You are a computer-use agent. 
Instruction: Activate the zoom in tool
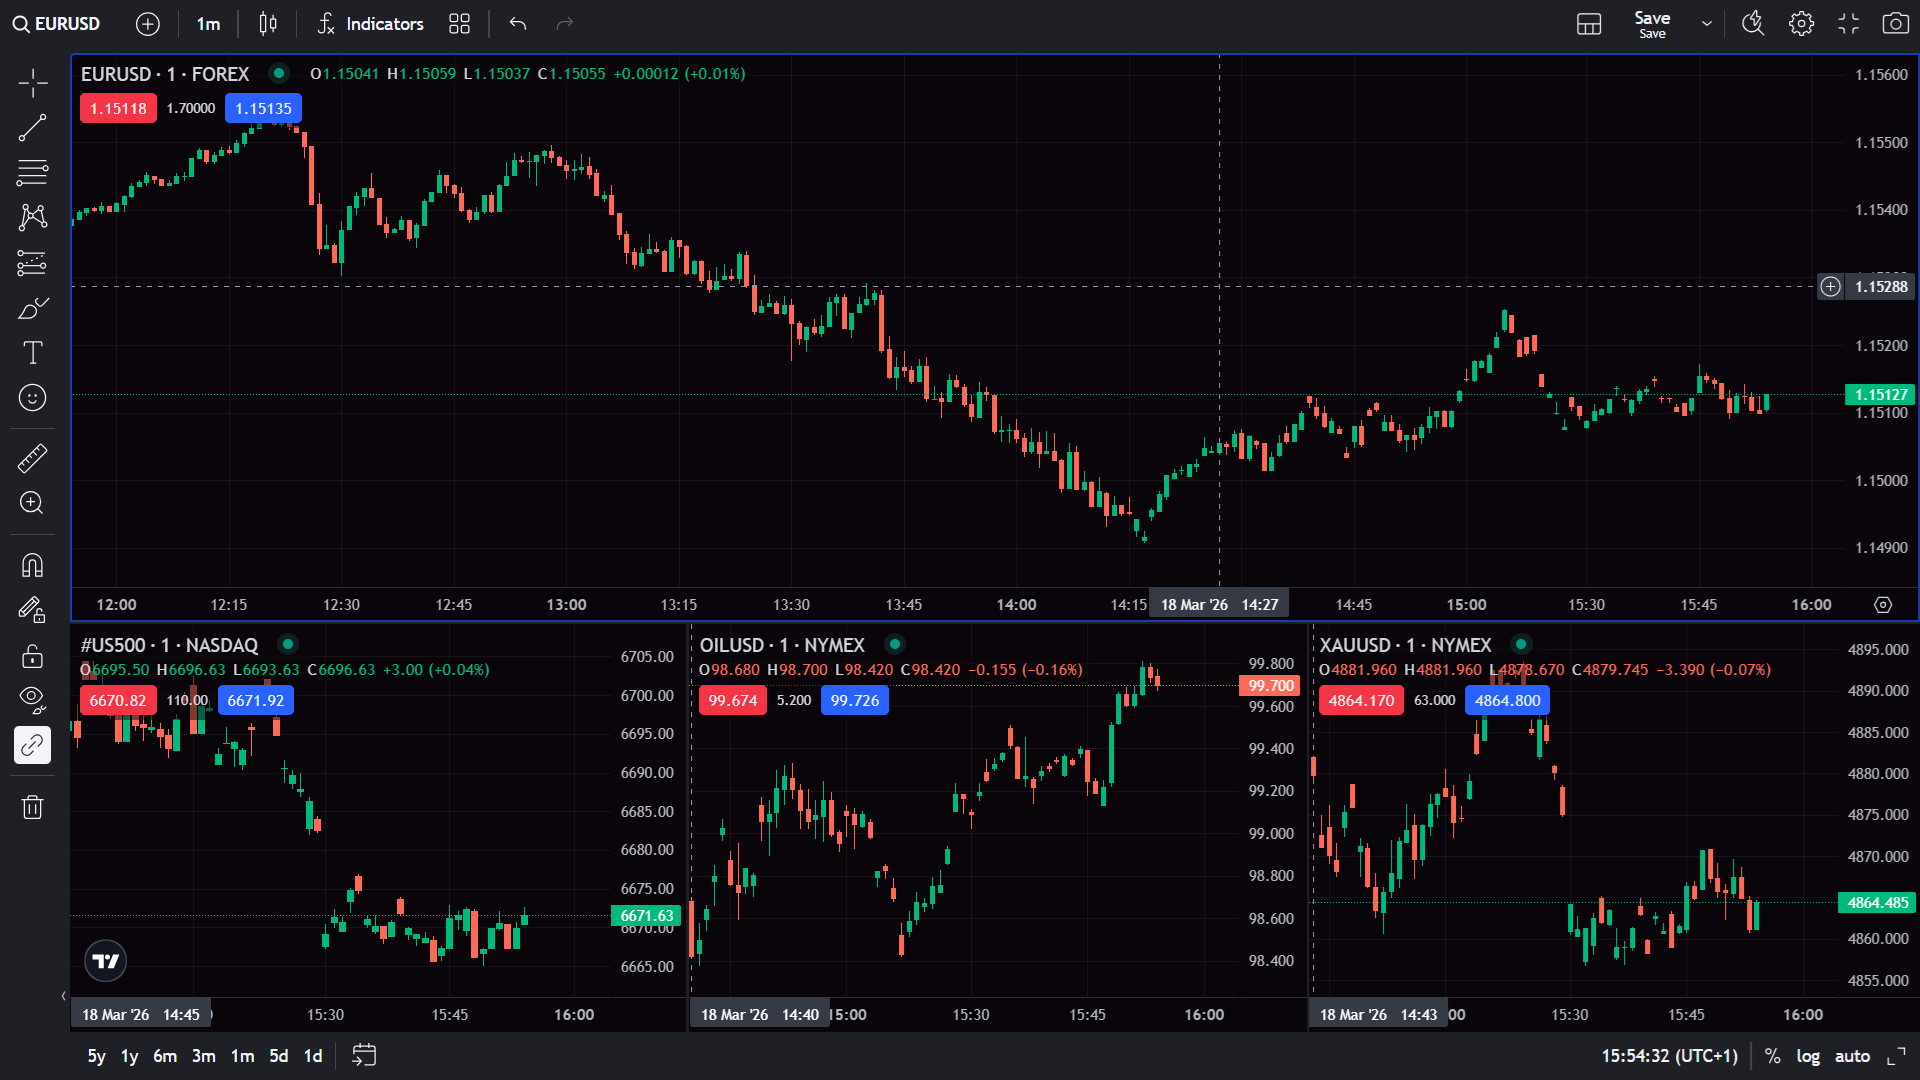[x=33, y=503]
